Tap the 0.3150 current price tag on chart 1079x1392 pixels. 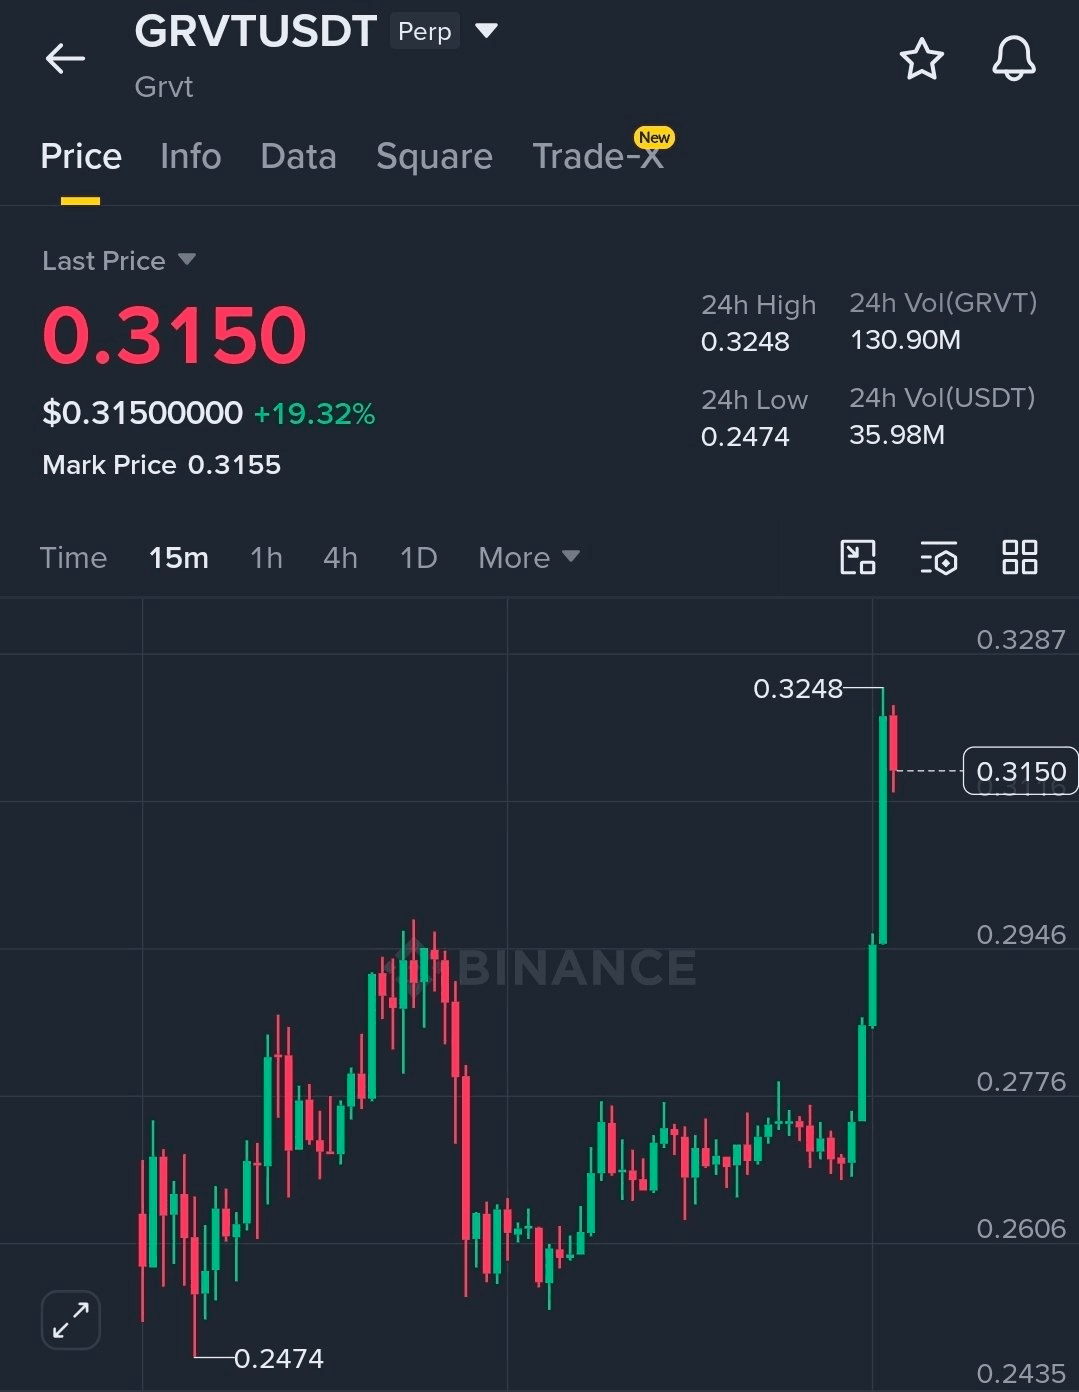point(1020,771)
